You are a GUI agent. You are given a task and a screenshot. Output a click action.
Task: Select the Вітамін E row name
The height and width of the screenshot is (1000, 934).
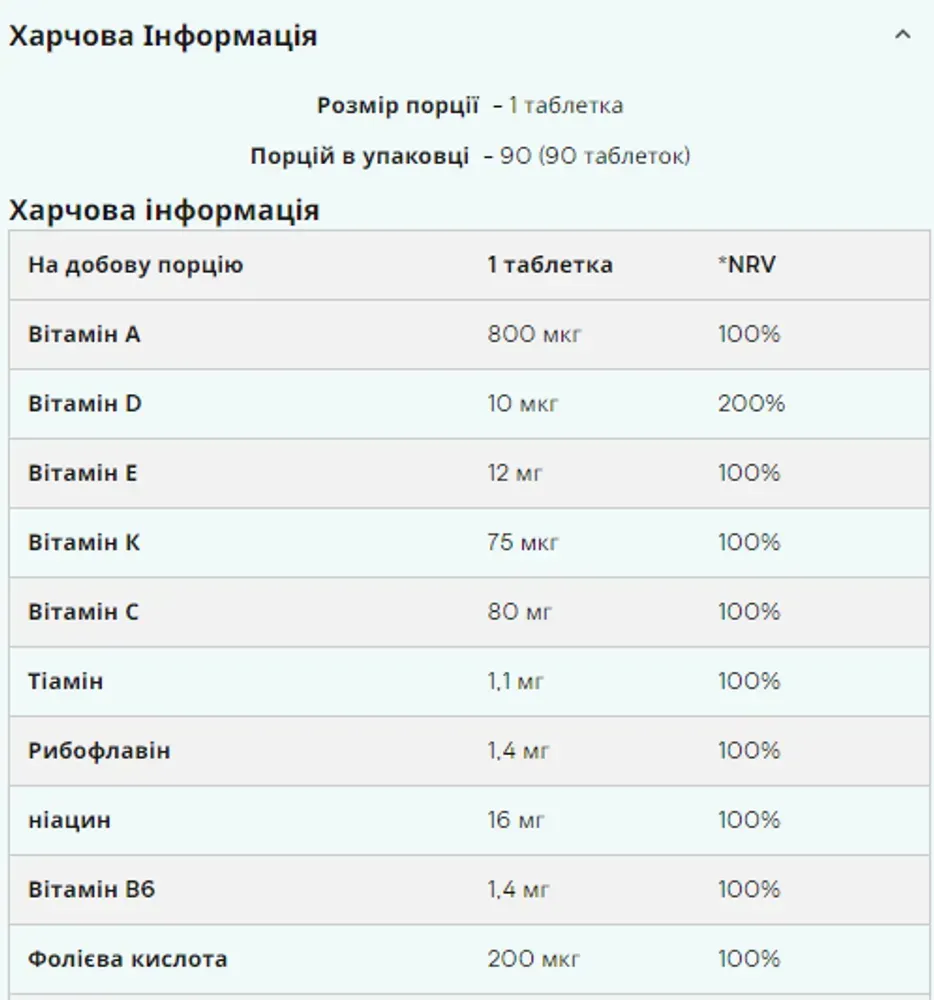click(x=83, y=473)
